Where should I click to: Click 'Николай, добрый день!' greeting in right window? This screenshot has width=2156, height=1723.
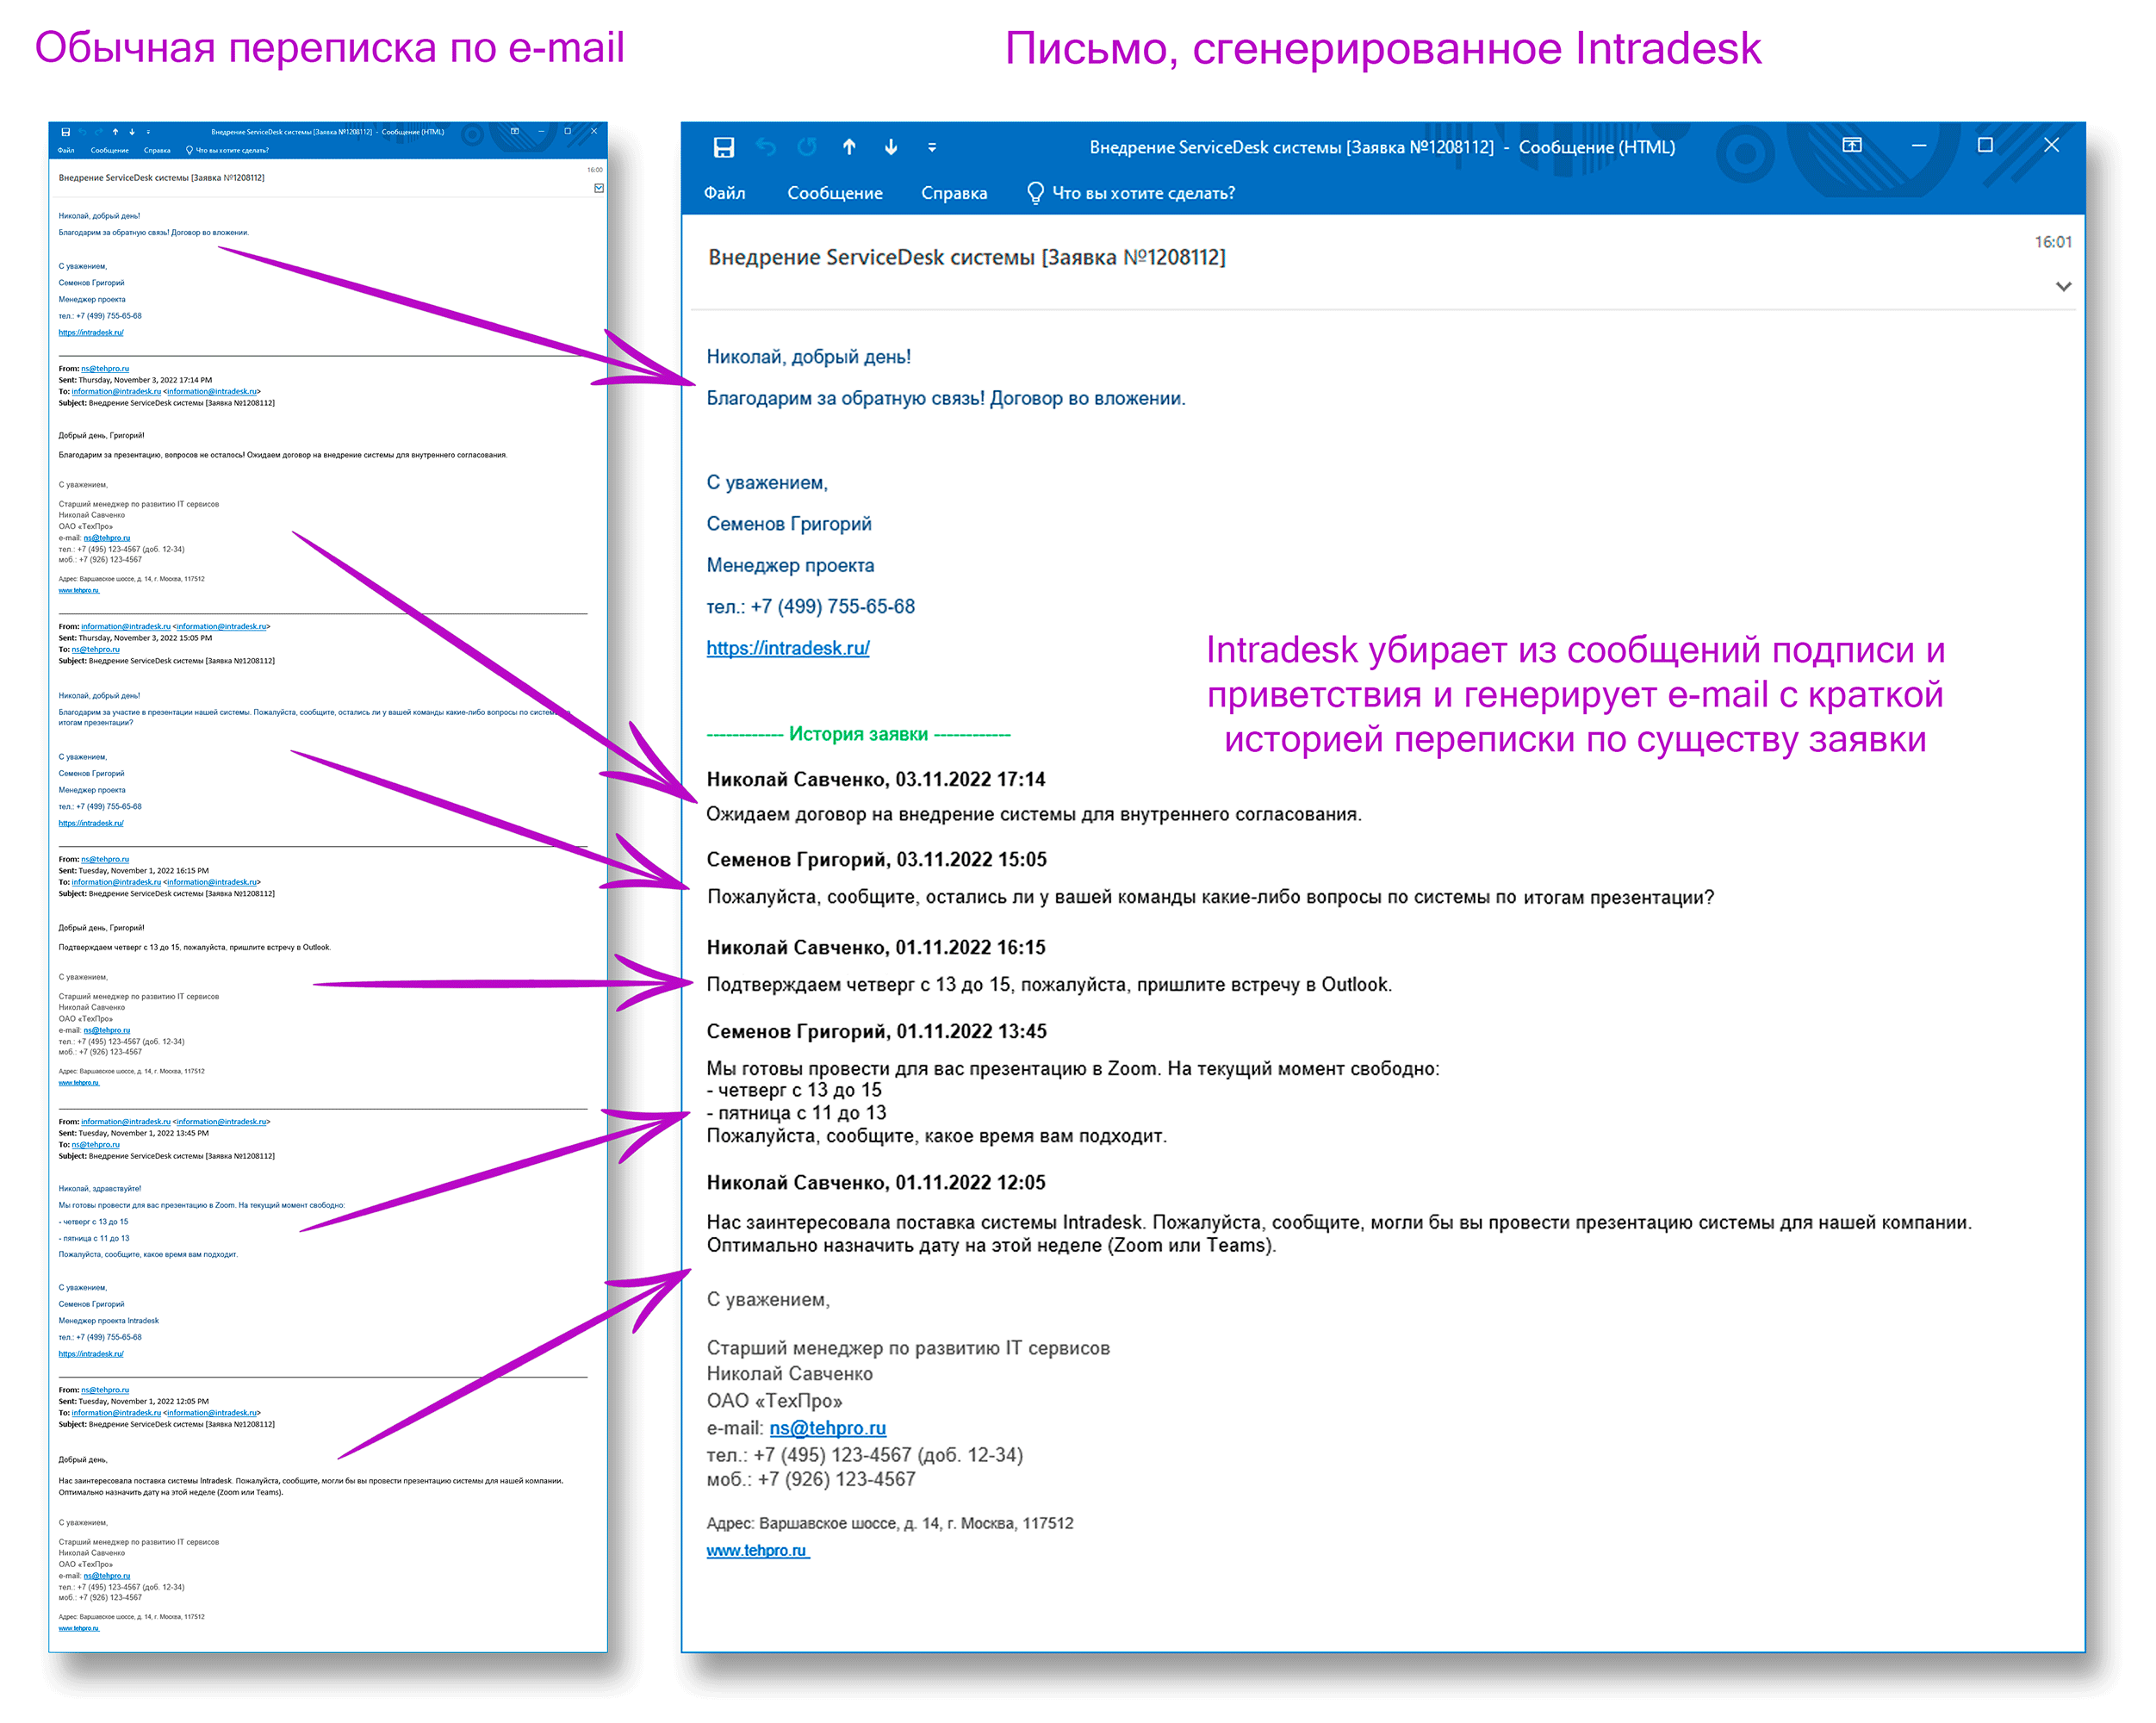tap(808, 357)
